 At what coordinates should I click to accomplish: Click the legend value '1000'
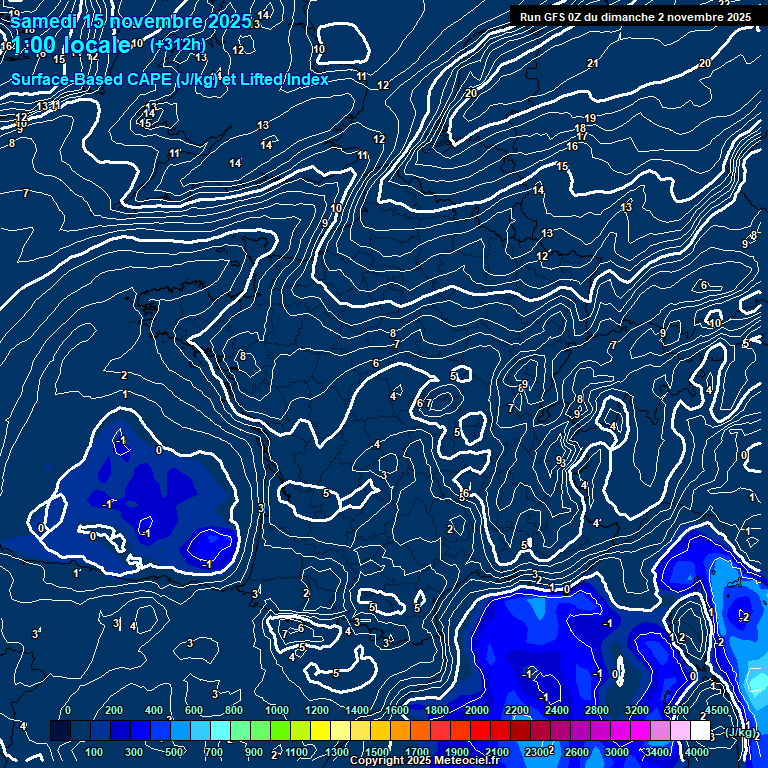tap(277, 710)
